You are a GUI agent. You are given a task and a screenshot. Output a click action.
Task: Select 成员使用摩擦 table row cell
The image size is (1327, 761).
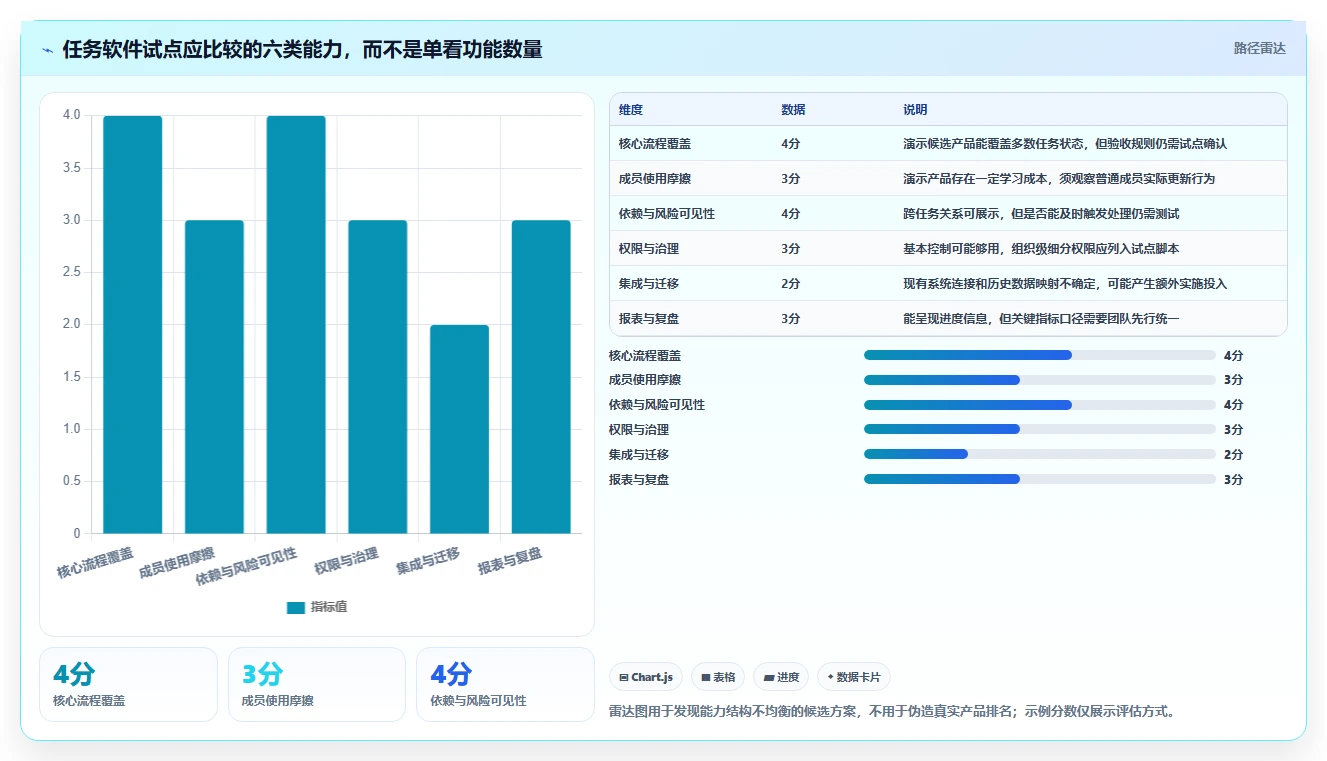click(x=655, y=179)
